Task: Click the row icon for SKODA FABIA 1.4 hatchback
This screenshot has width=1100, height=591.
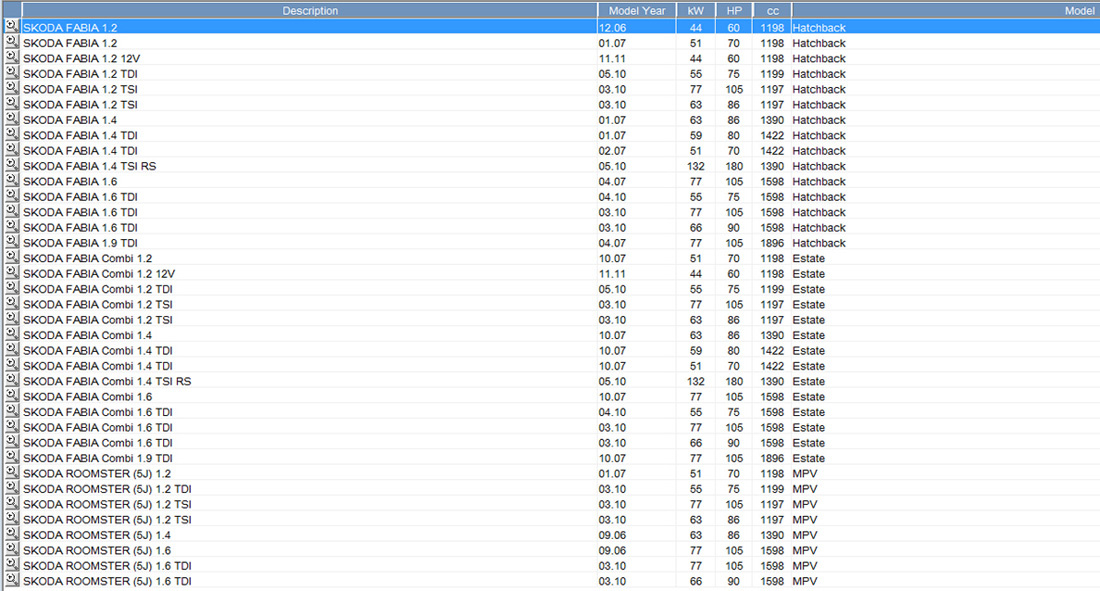Action: coord(11,119)
